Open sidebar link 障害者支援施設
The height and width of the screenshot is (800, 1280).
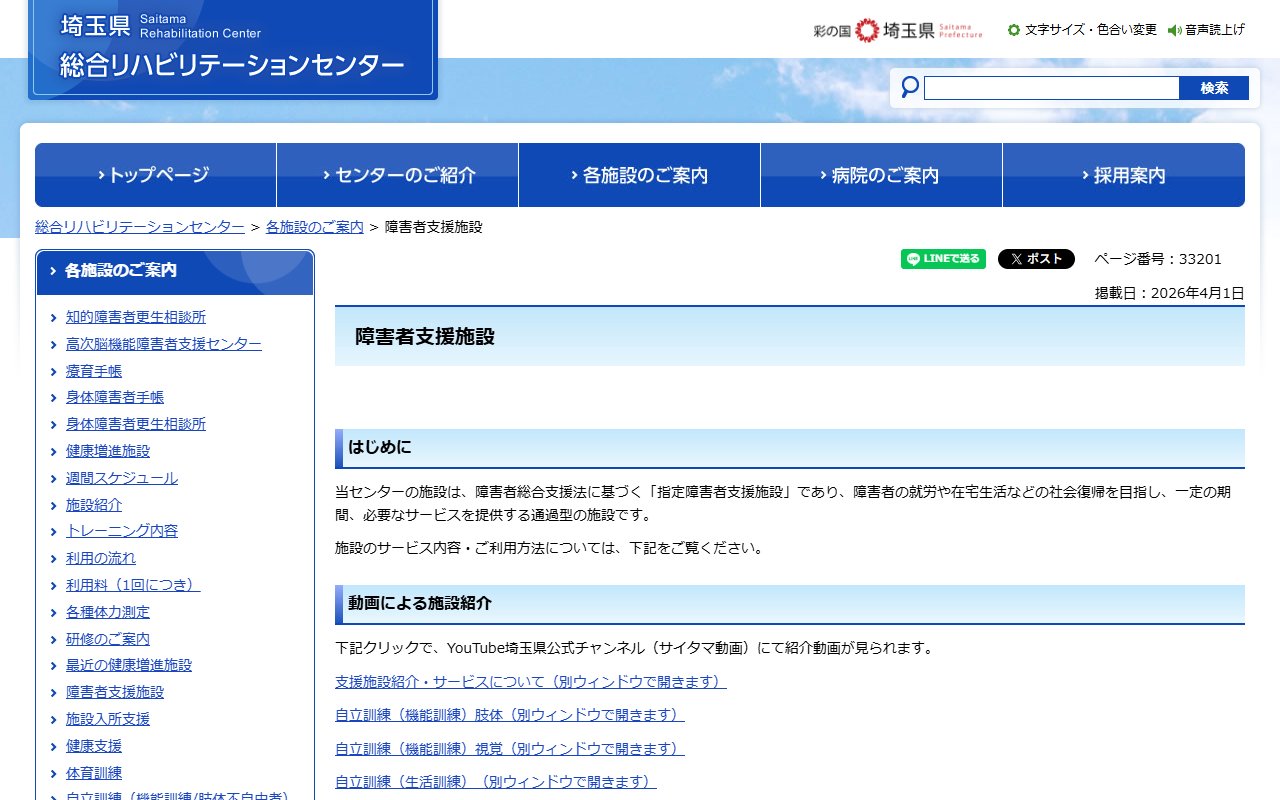pos(115,692)
